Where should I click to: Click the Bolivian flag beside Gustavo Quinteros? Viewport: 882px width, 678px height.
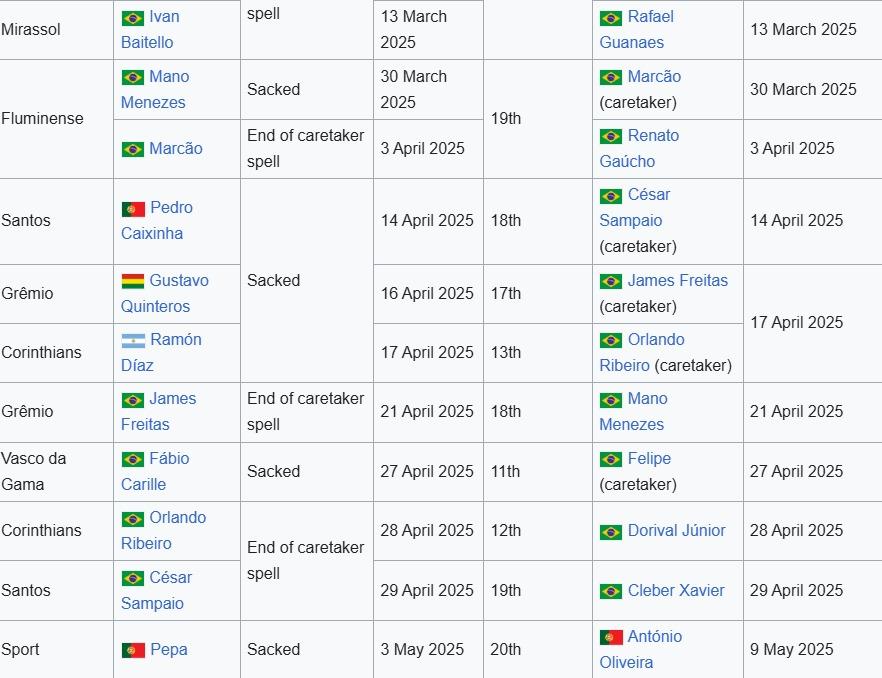[133, 281]
